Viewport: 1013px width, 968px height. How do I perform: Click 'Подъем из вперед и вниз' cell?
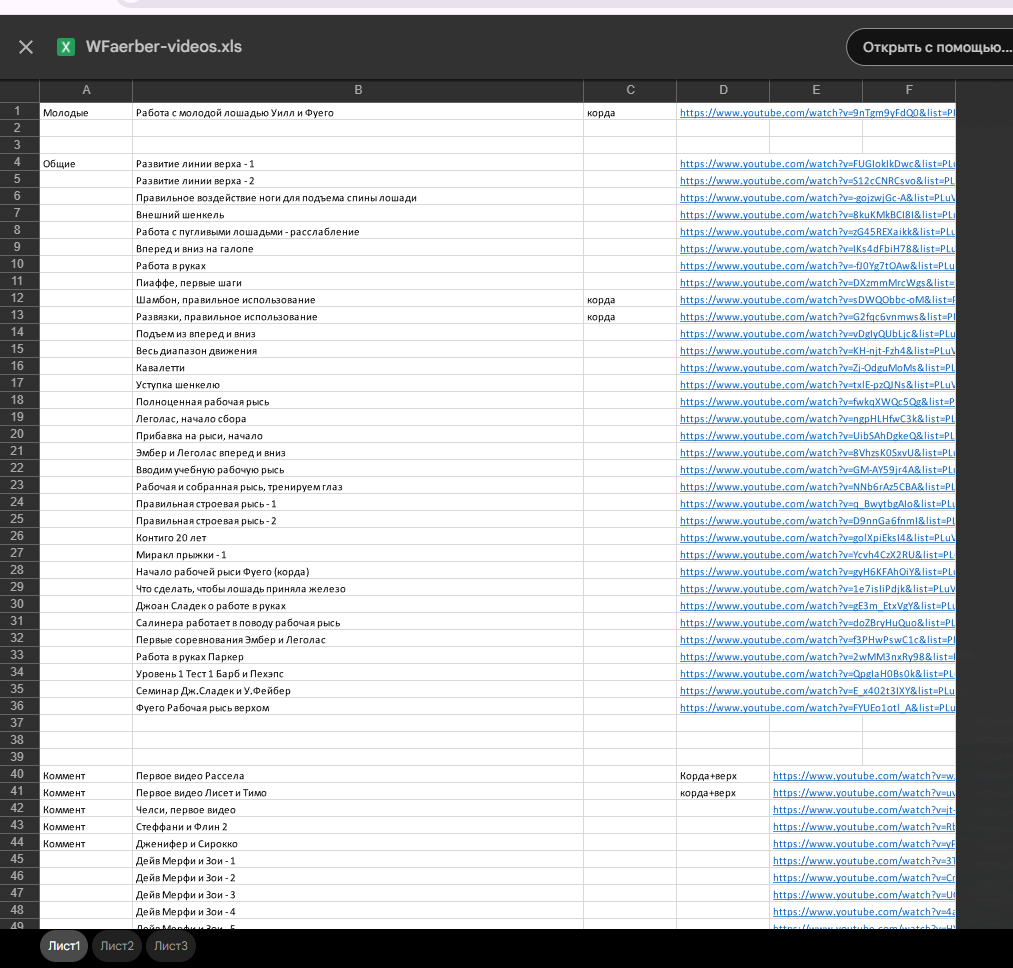(358, 333)
